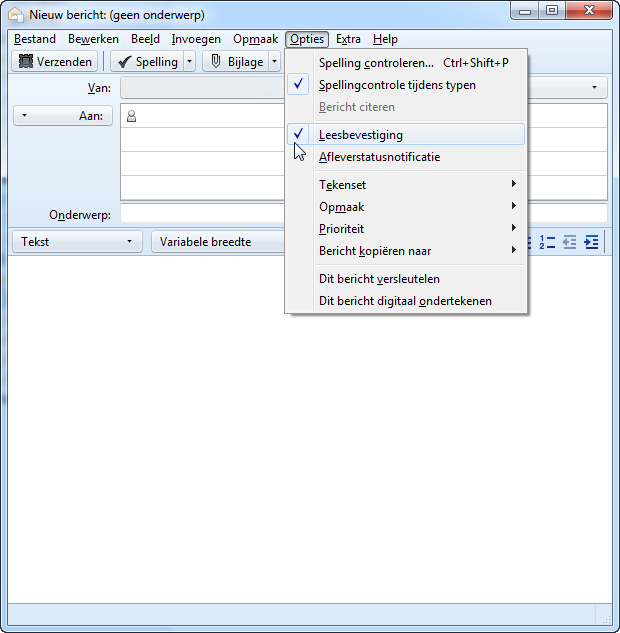This screenshot has height=633, width=620.
Task: Open the Opmaak menu in menu bar
Action: [x=256, y=39]
